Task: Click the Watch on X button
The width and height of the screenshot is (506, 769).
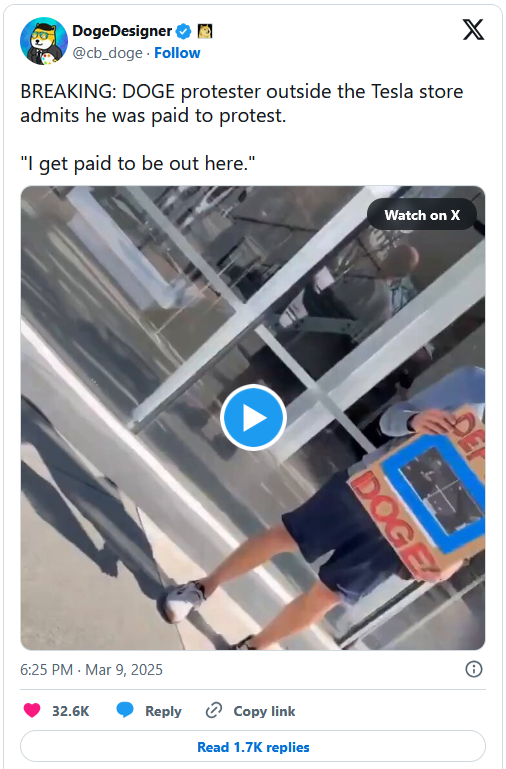Action: [422, 215]
